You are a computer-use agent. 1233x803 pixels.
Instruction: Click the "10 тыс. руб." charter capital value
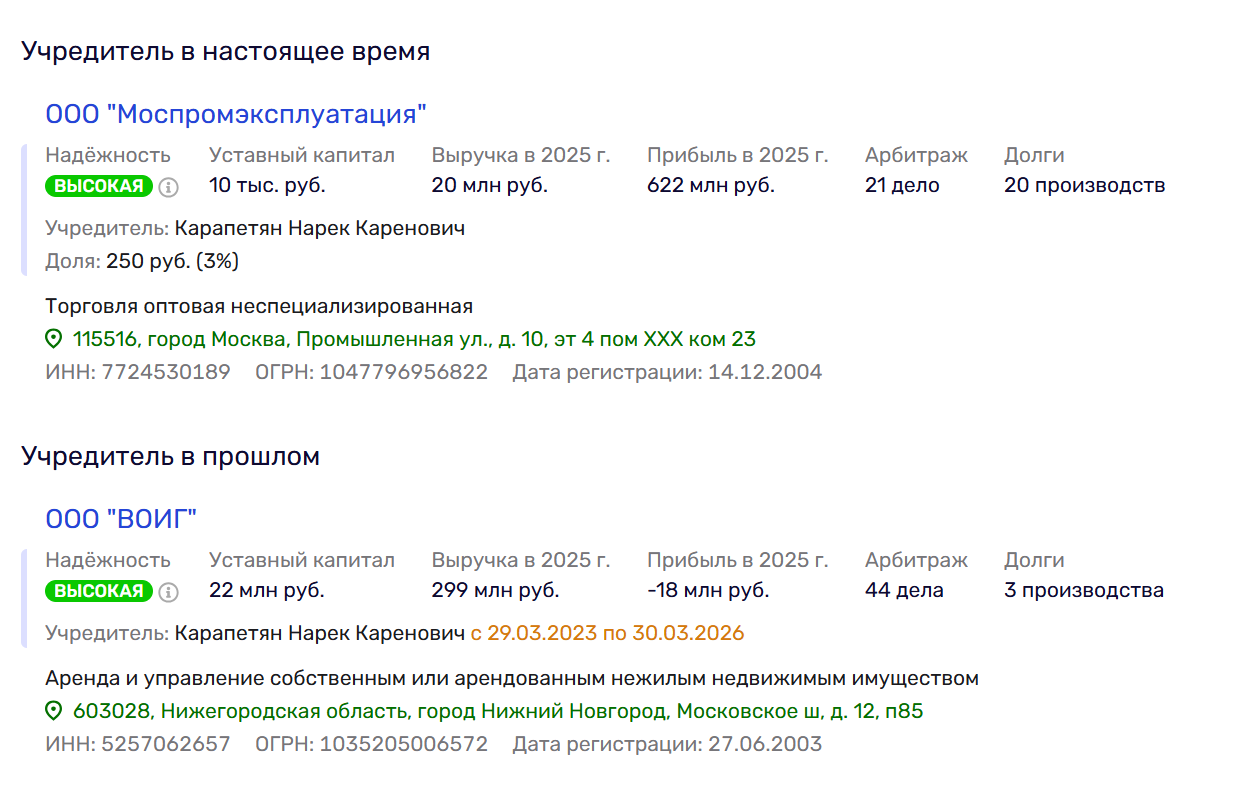pos(267,185)
